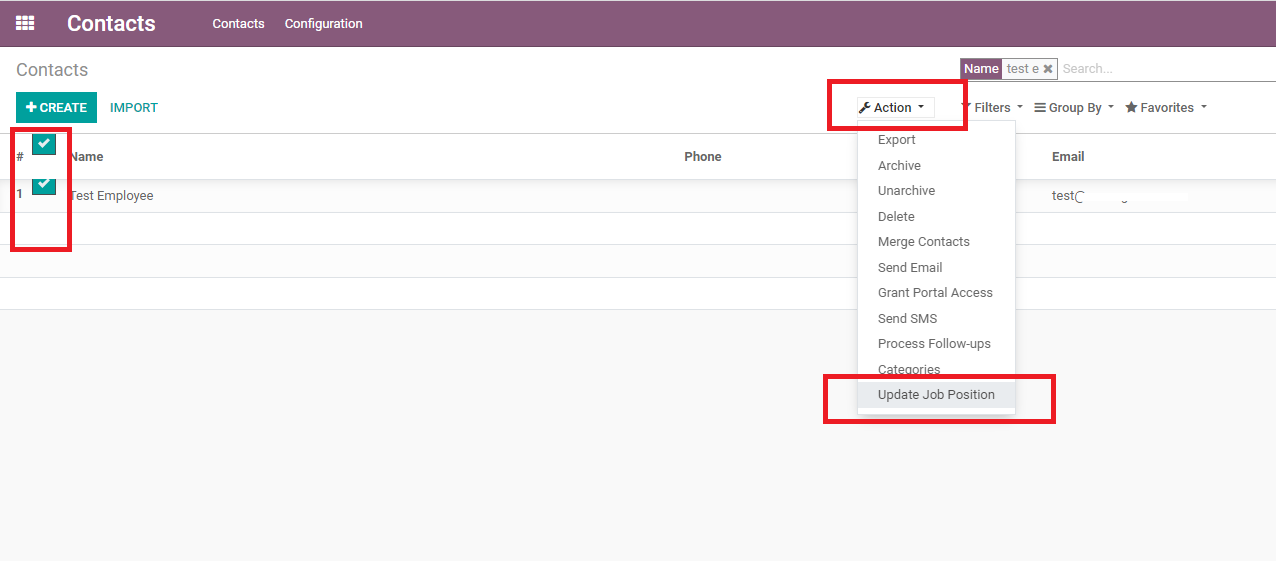Image resolution: width=1276 pixels, height=561 pixels.
Task: Expand the Action dropdown
Action: [x=895, y=108]
